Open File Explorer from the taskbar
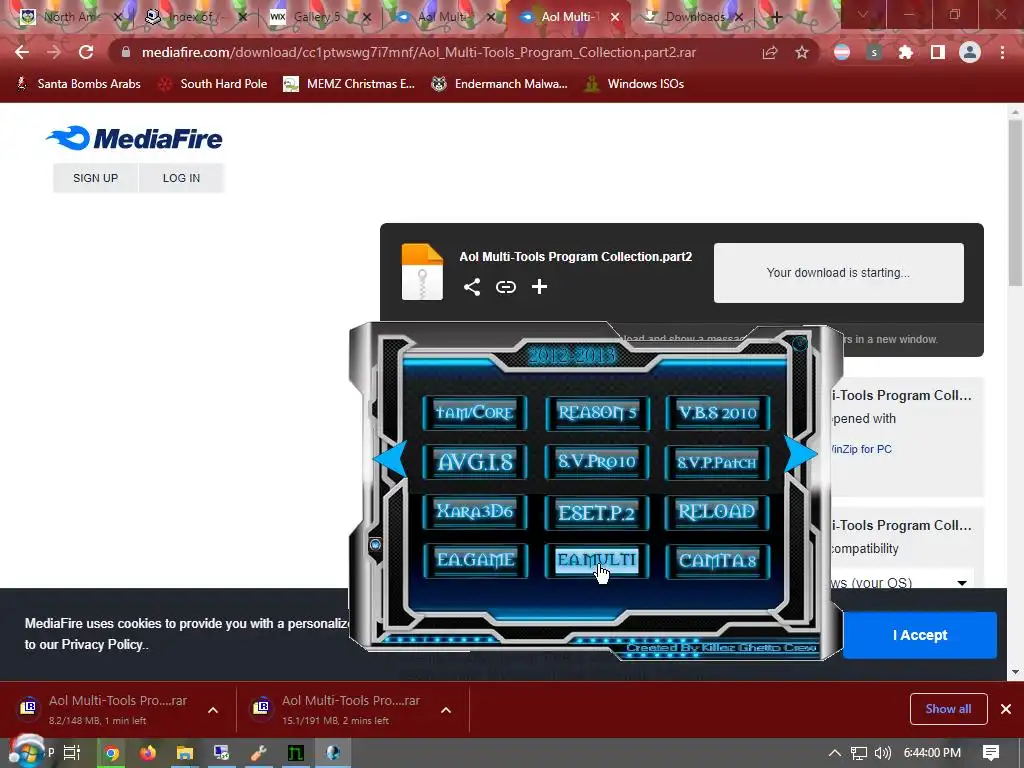 [185, 753]
